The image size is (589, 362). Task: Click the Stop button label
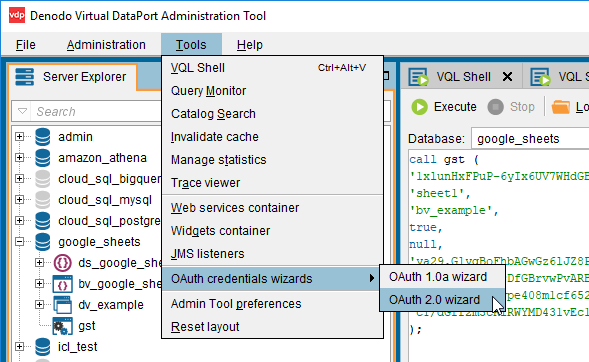522,107
